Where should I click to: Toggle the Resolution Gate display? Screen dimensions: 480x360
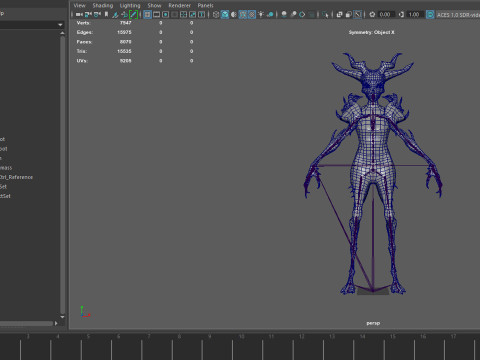coord(165,14)
